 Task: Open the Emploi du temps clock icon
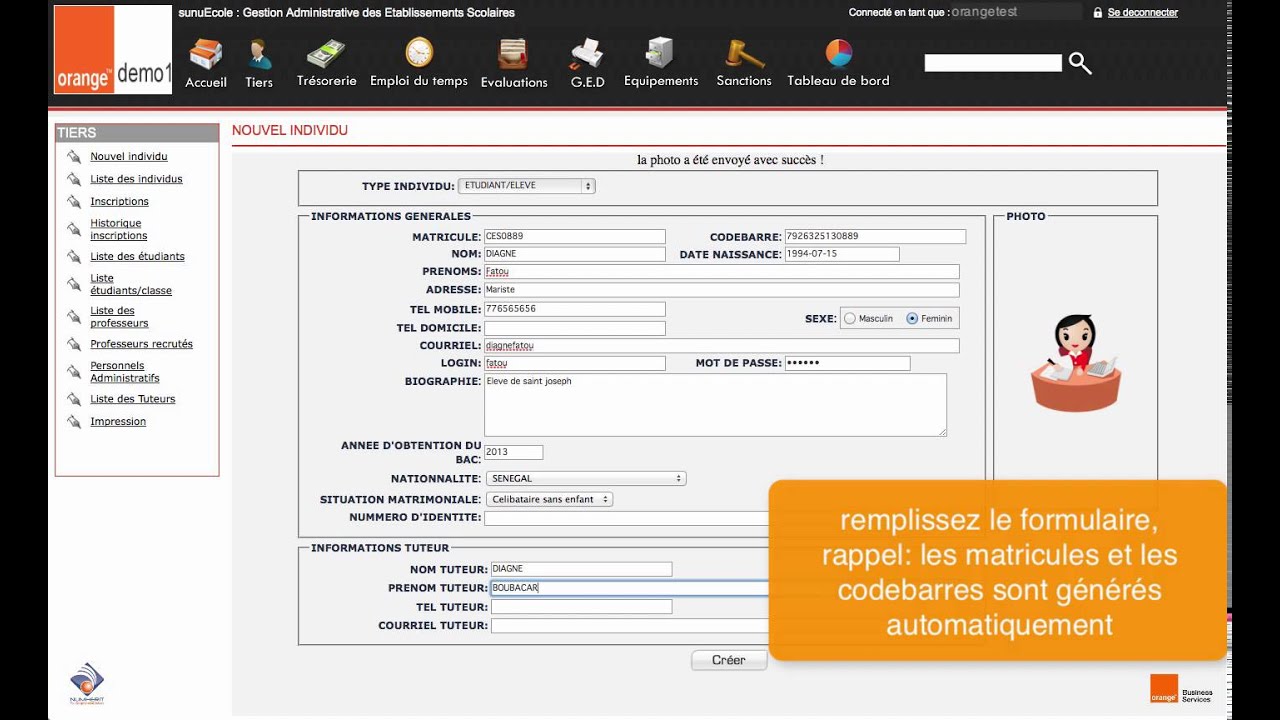click(x=419, y=52)
